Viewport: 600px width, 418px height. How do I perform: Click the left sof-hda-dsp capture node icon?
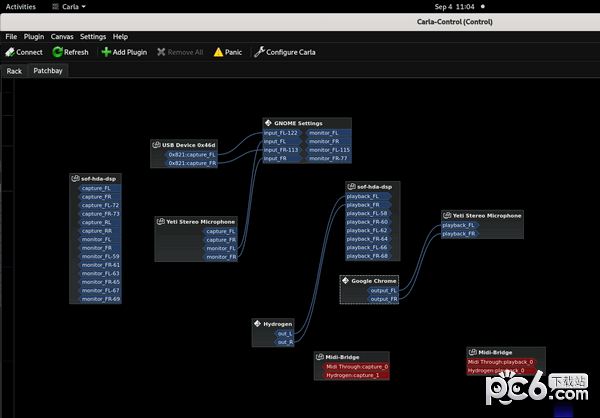[75, 178]
